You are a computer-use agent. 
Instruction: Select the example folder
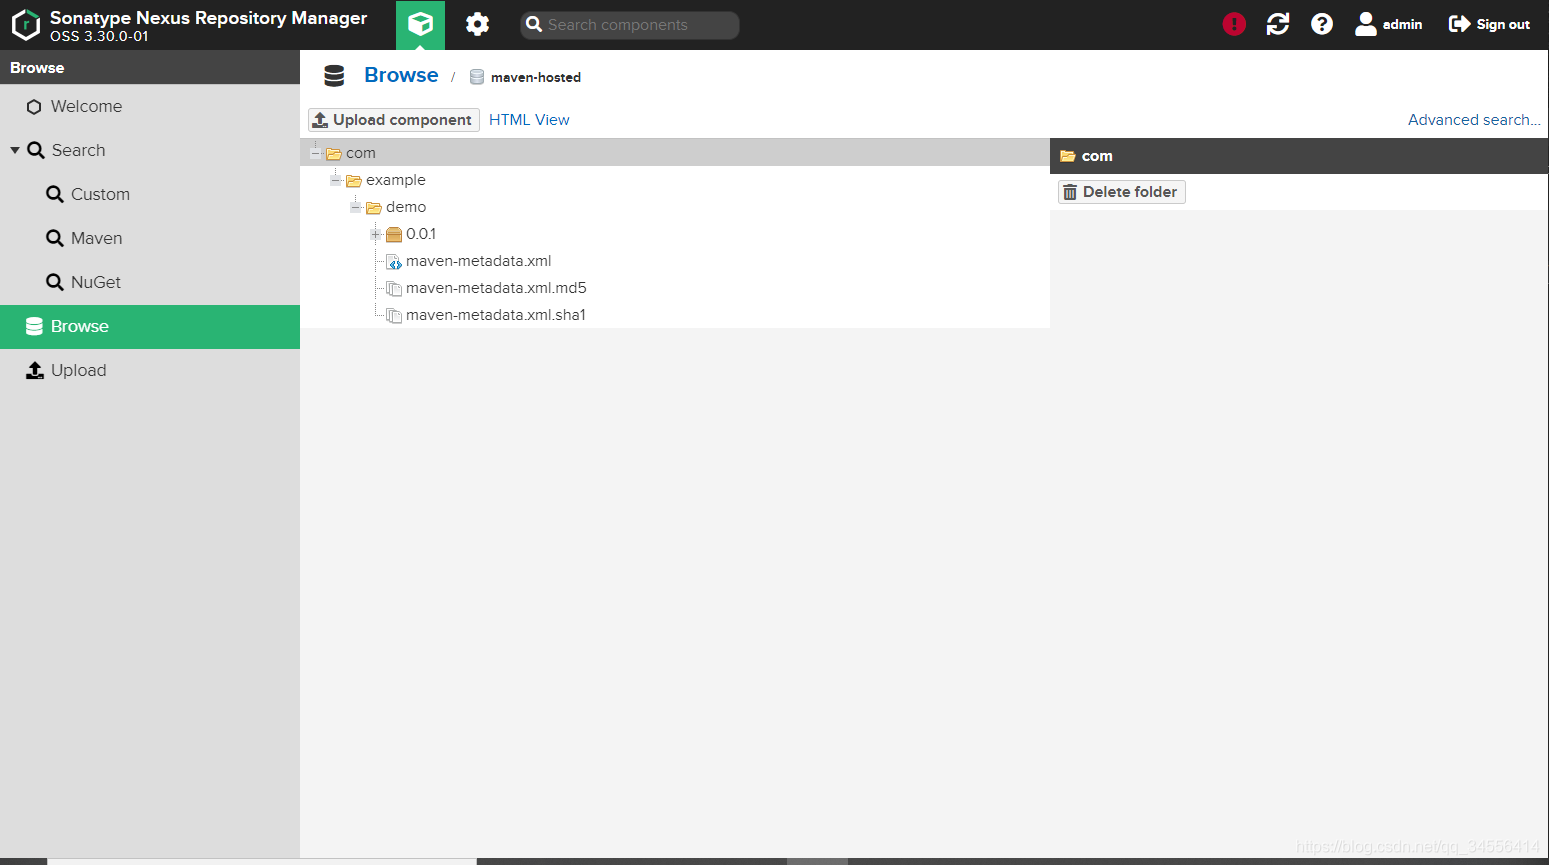click(396, 180)
